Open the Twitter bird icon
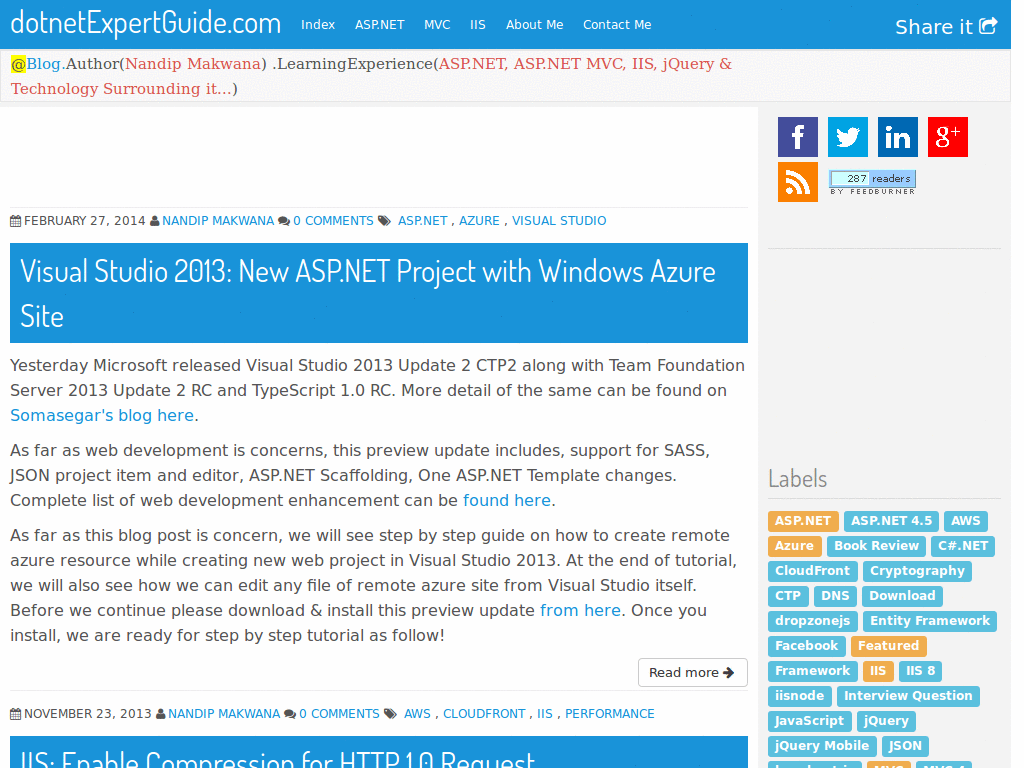The width and height of the screenshot is (1024, 768). point(848,137)
